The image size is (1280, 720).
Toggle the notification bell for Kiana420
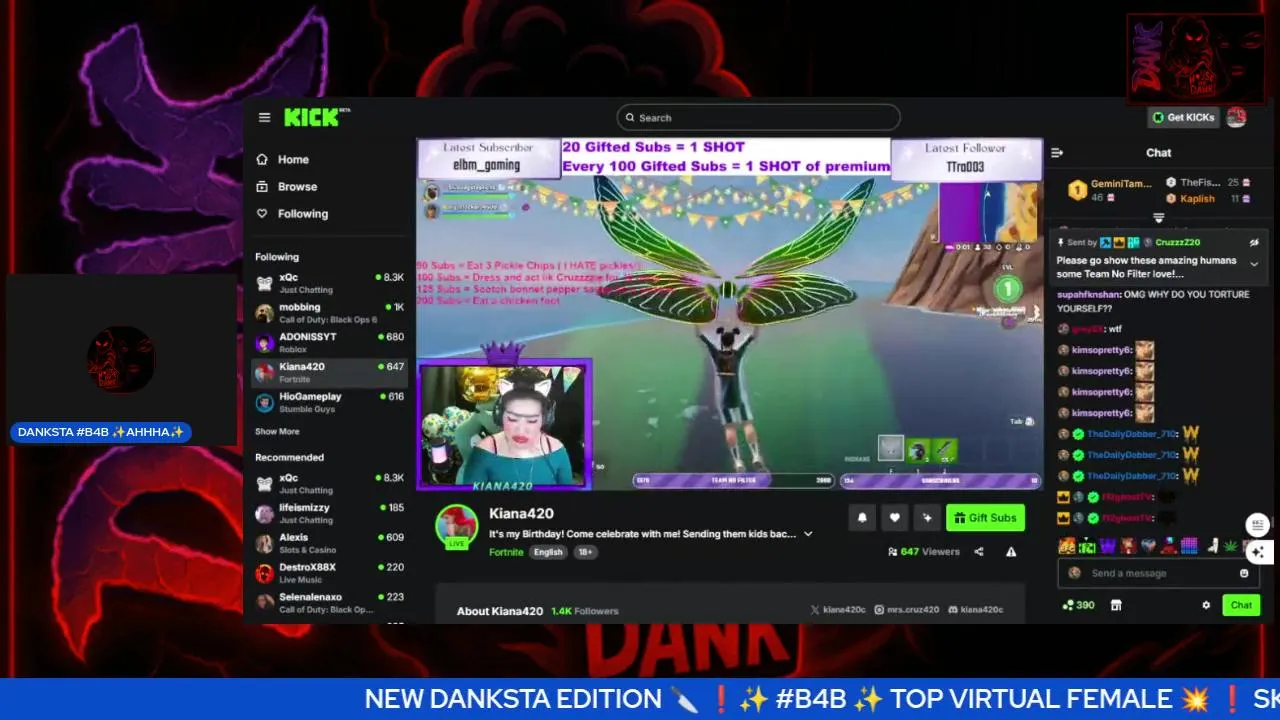point(862,517)
